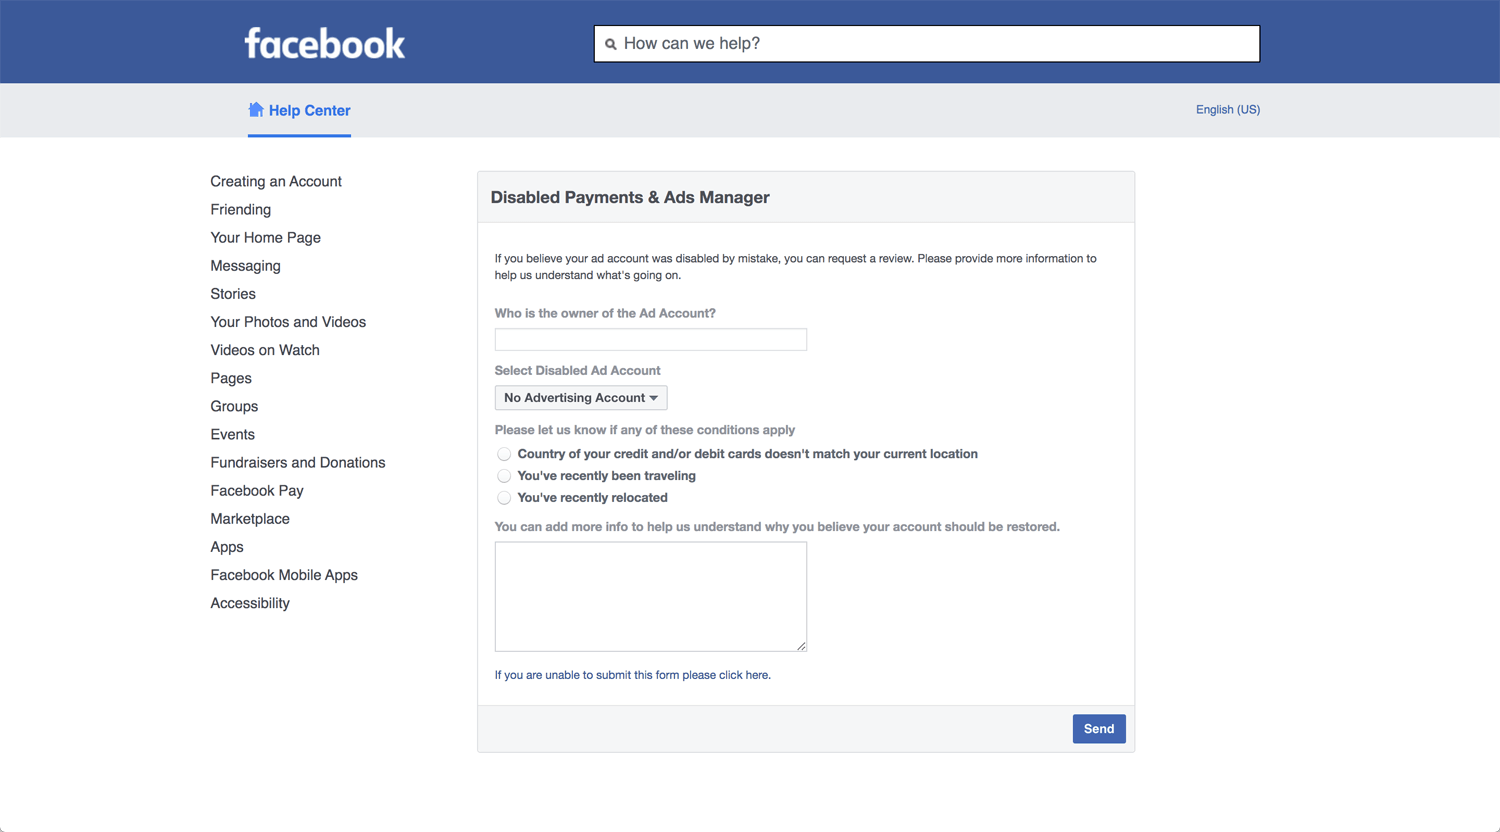This screenshot has height=832, width=1500.
Task: Open the Groups help topic
Action: pyautogui.click(x=234, y=406)
